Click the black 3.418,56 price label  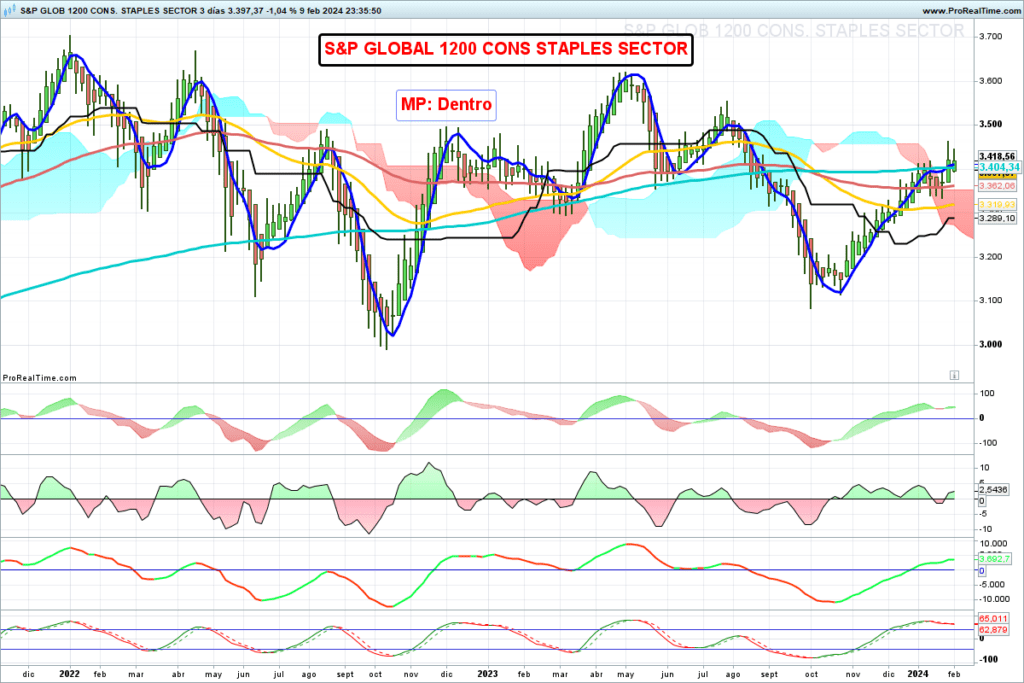click(997, 157)
